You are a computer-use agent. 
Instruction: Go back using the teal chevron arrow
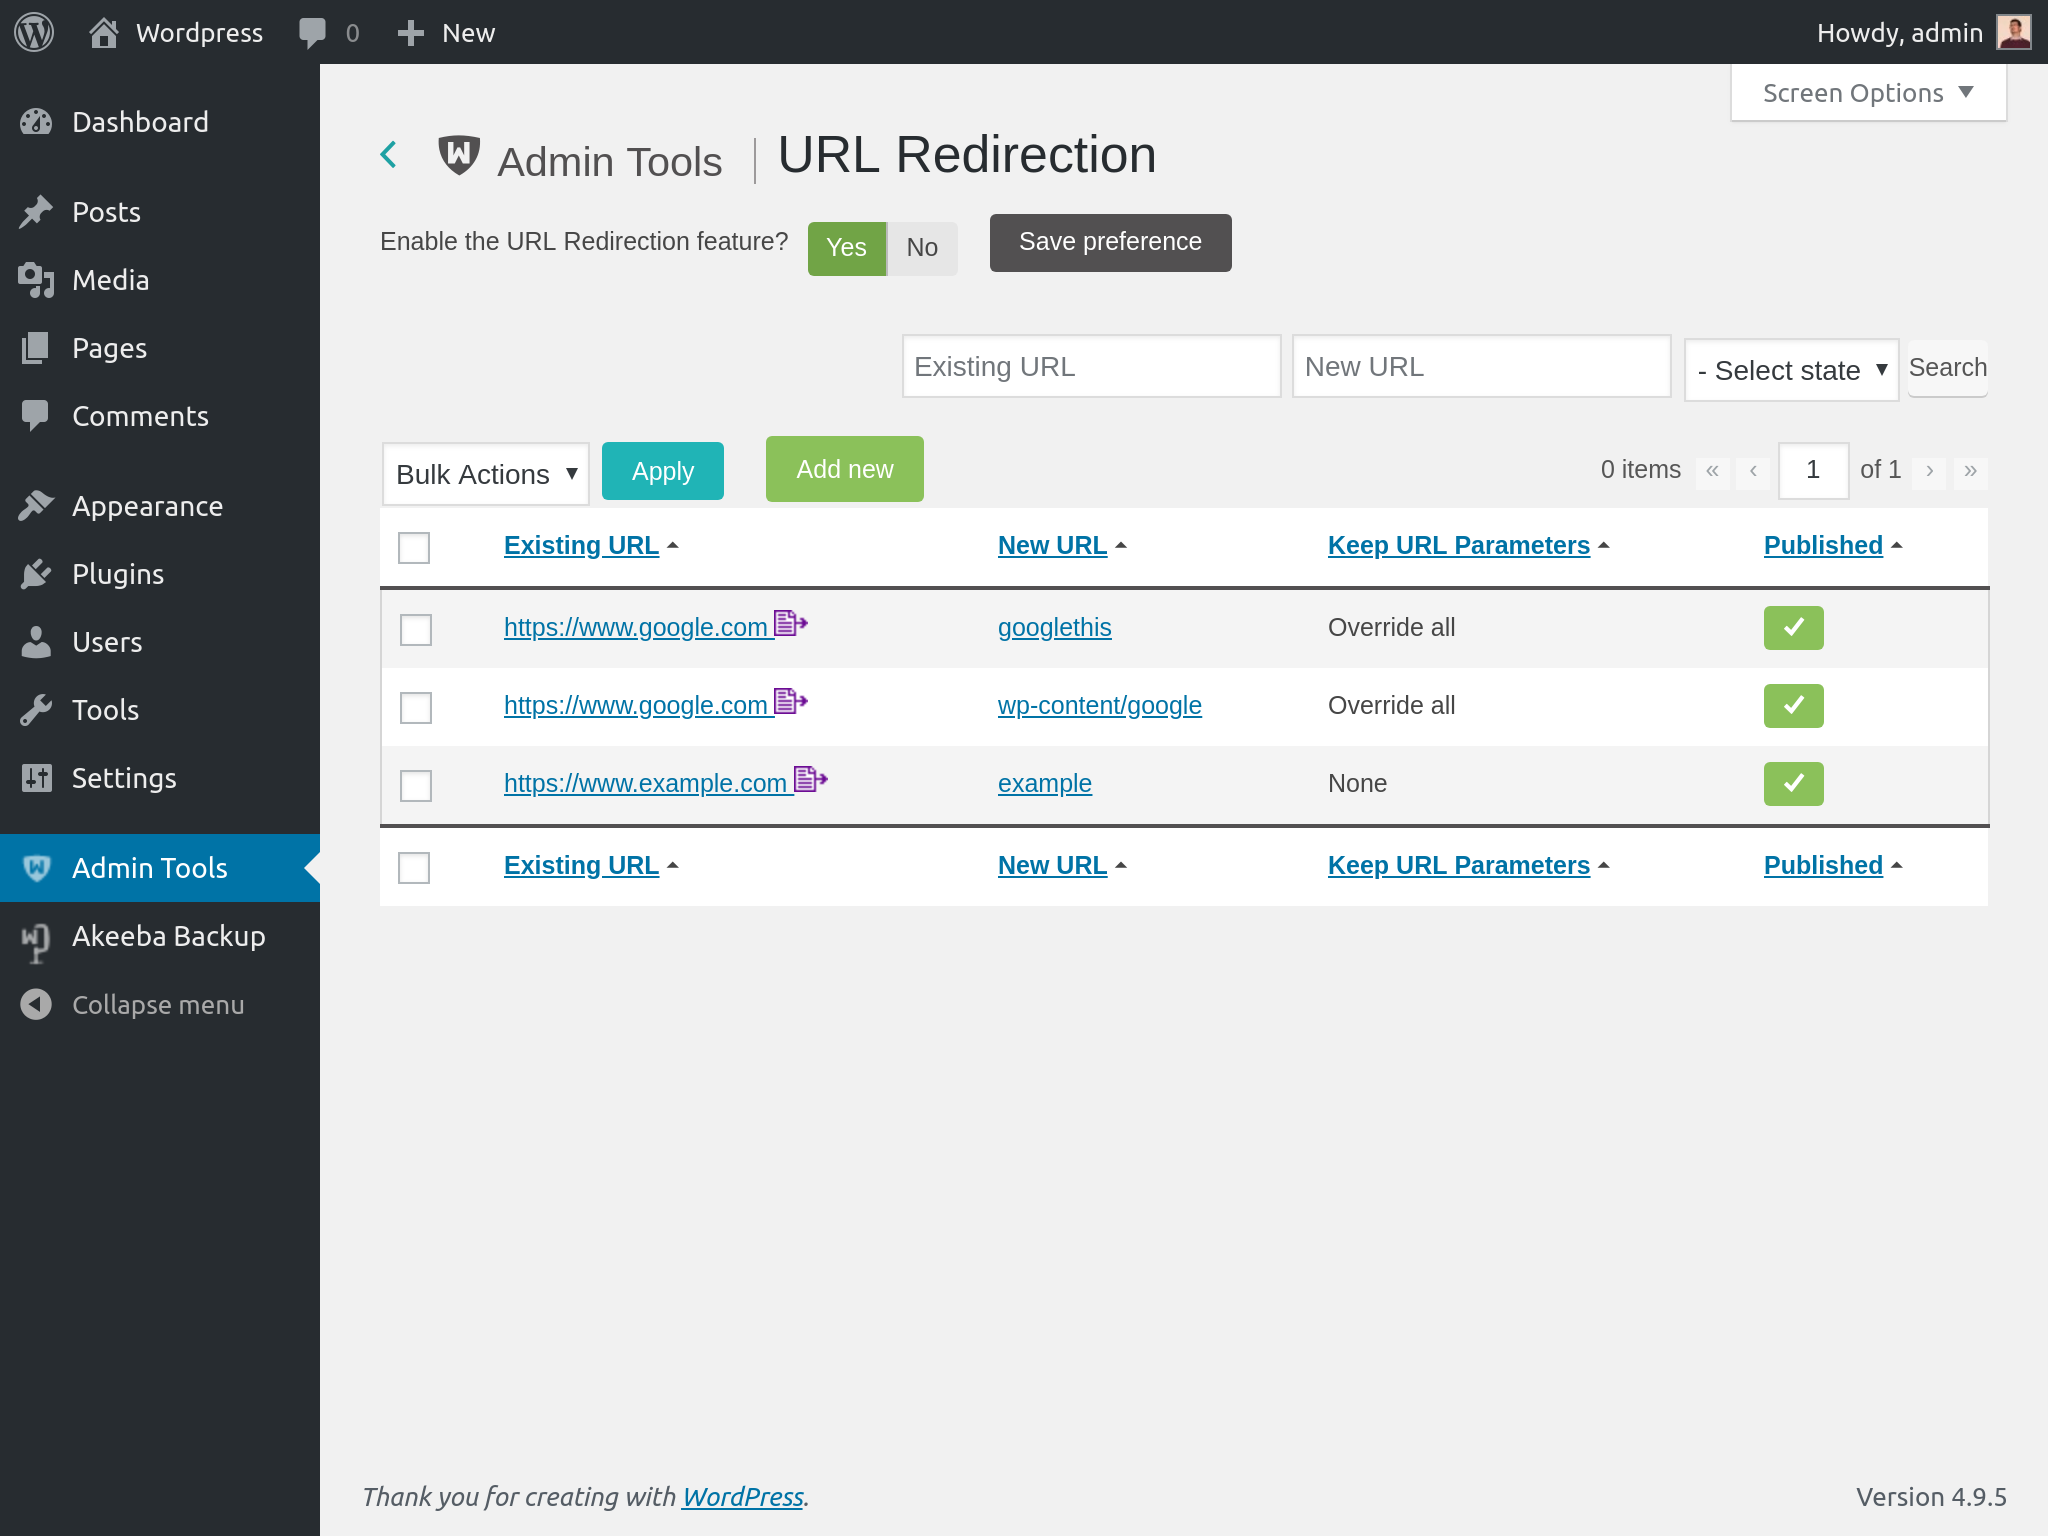point(389,155)
